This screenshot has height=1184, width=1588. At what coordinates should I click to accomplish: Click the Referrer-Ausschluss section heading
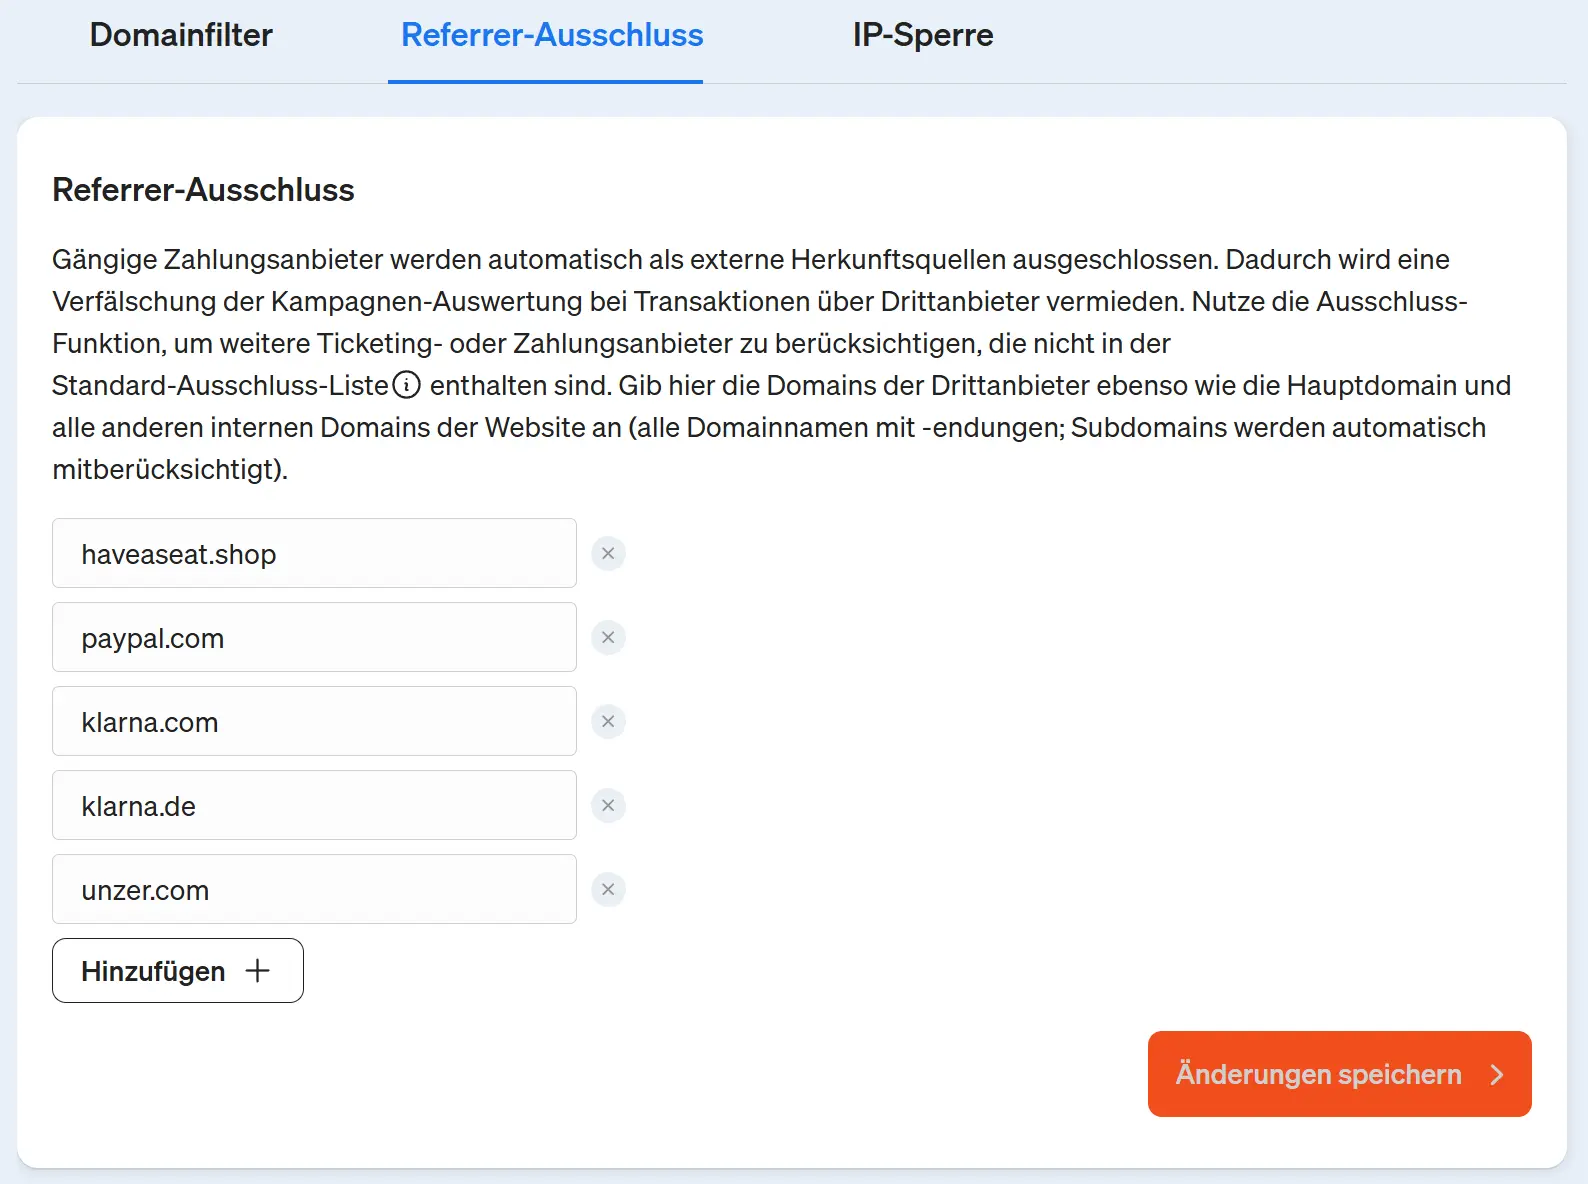coord(203,190)
